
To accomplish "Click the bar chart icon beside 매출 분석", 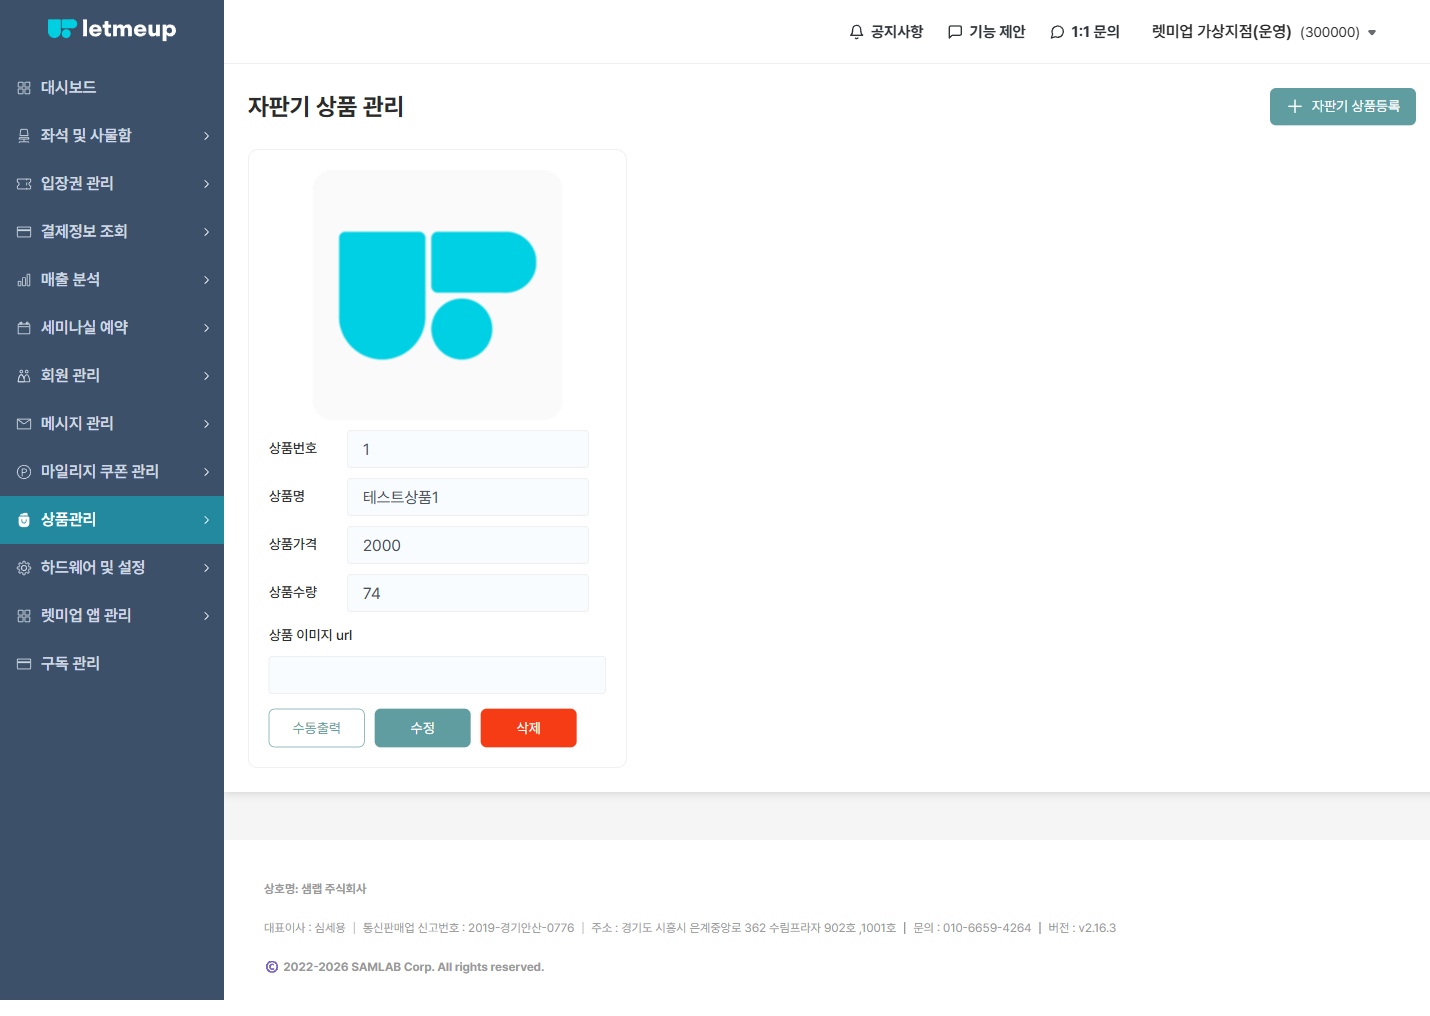I will point(24,280).
